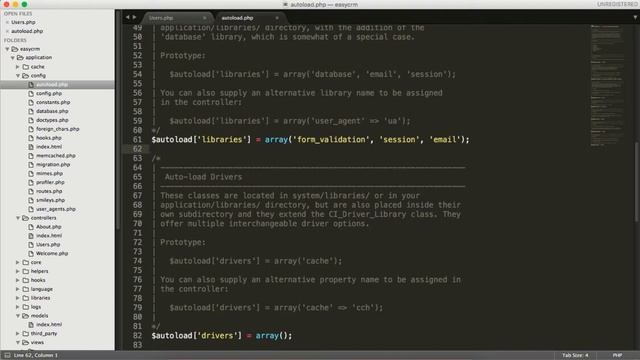Collapse the config folder
The image size is (640, 360).
pyautogui.click(x=18, y=76)
